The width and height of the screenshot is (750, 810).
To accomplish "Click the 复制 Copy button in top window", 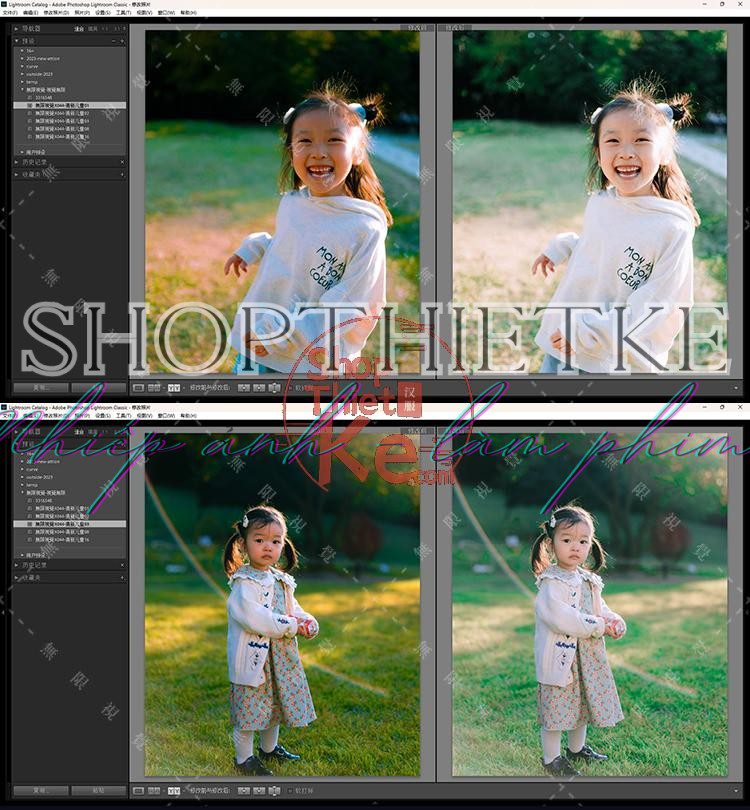I will pos(41,387).
